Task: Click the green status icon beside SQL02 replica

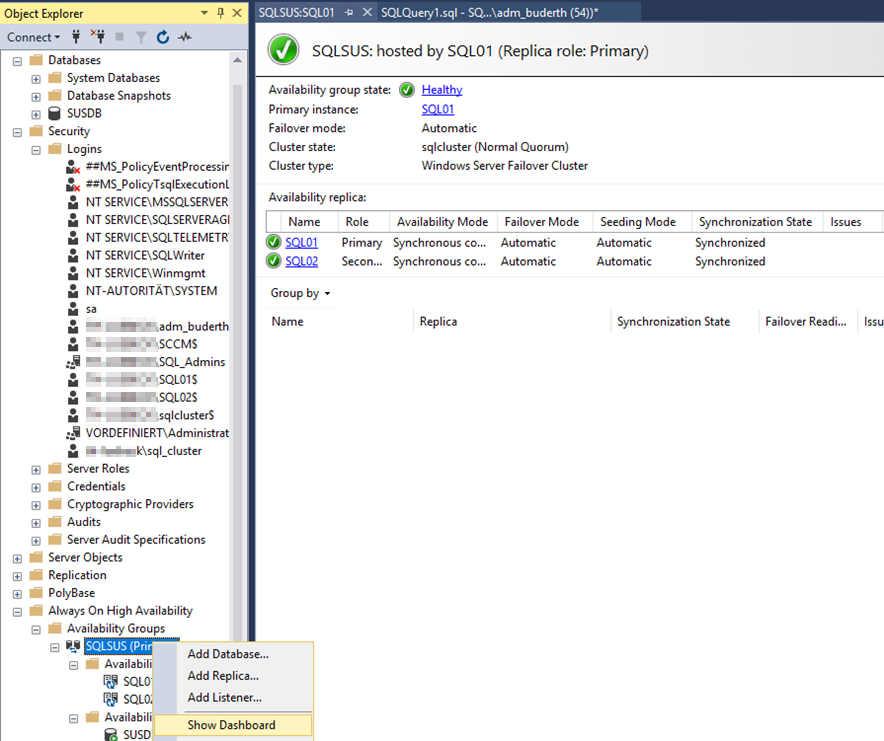Action: pyautogui.click(x=273, y=261)
